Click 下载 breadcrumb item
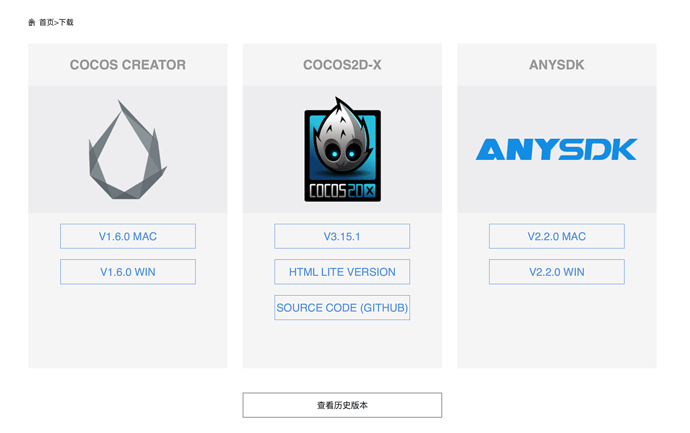Screen dimensions: 690x433 pyautogui.click(x=66, y=22)
